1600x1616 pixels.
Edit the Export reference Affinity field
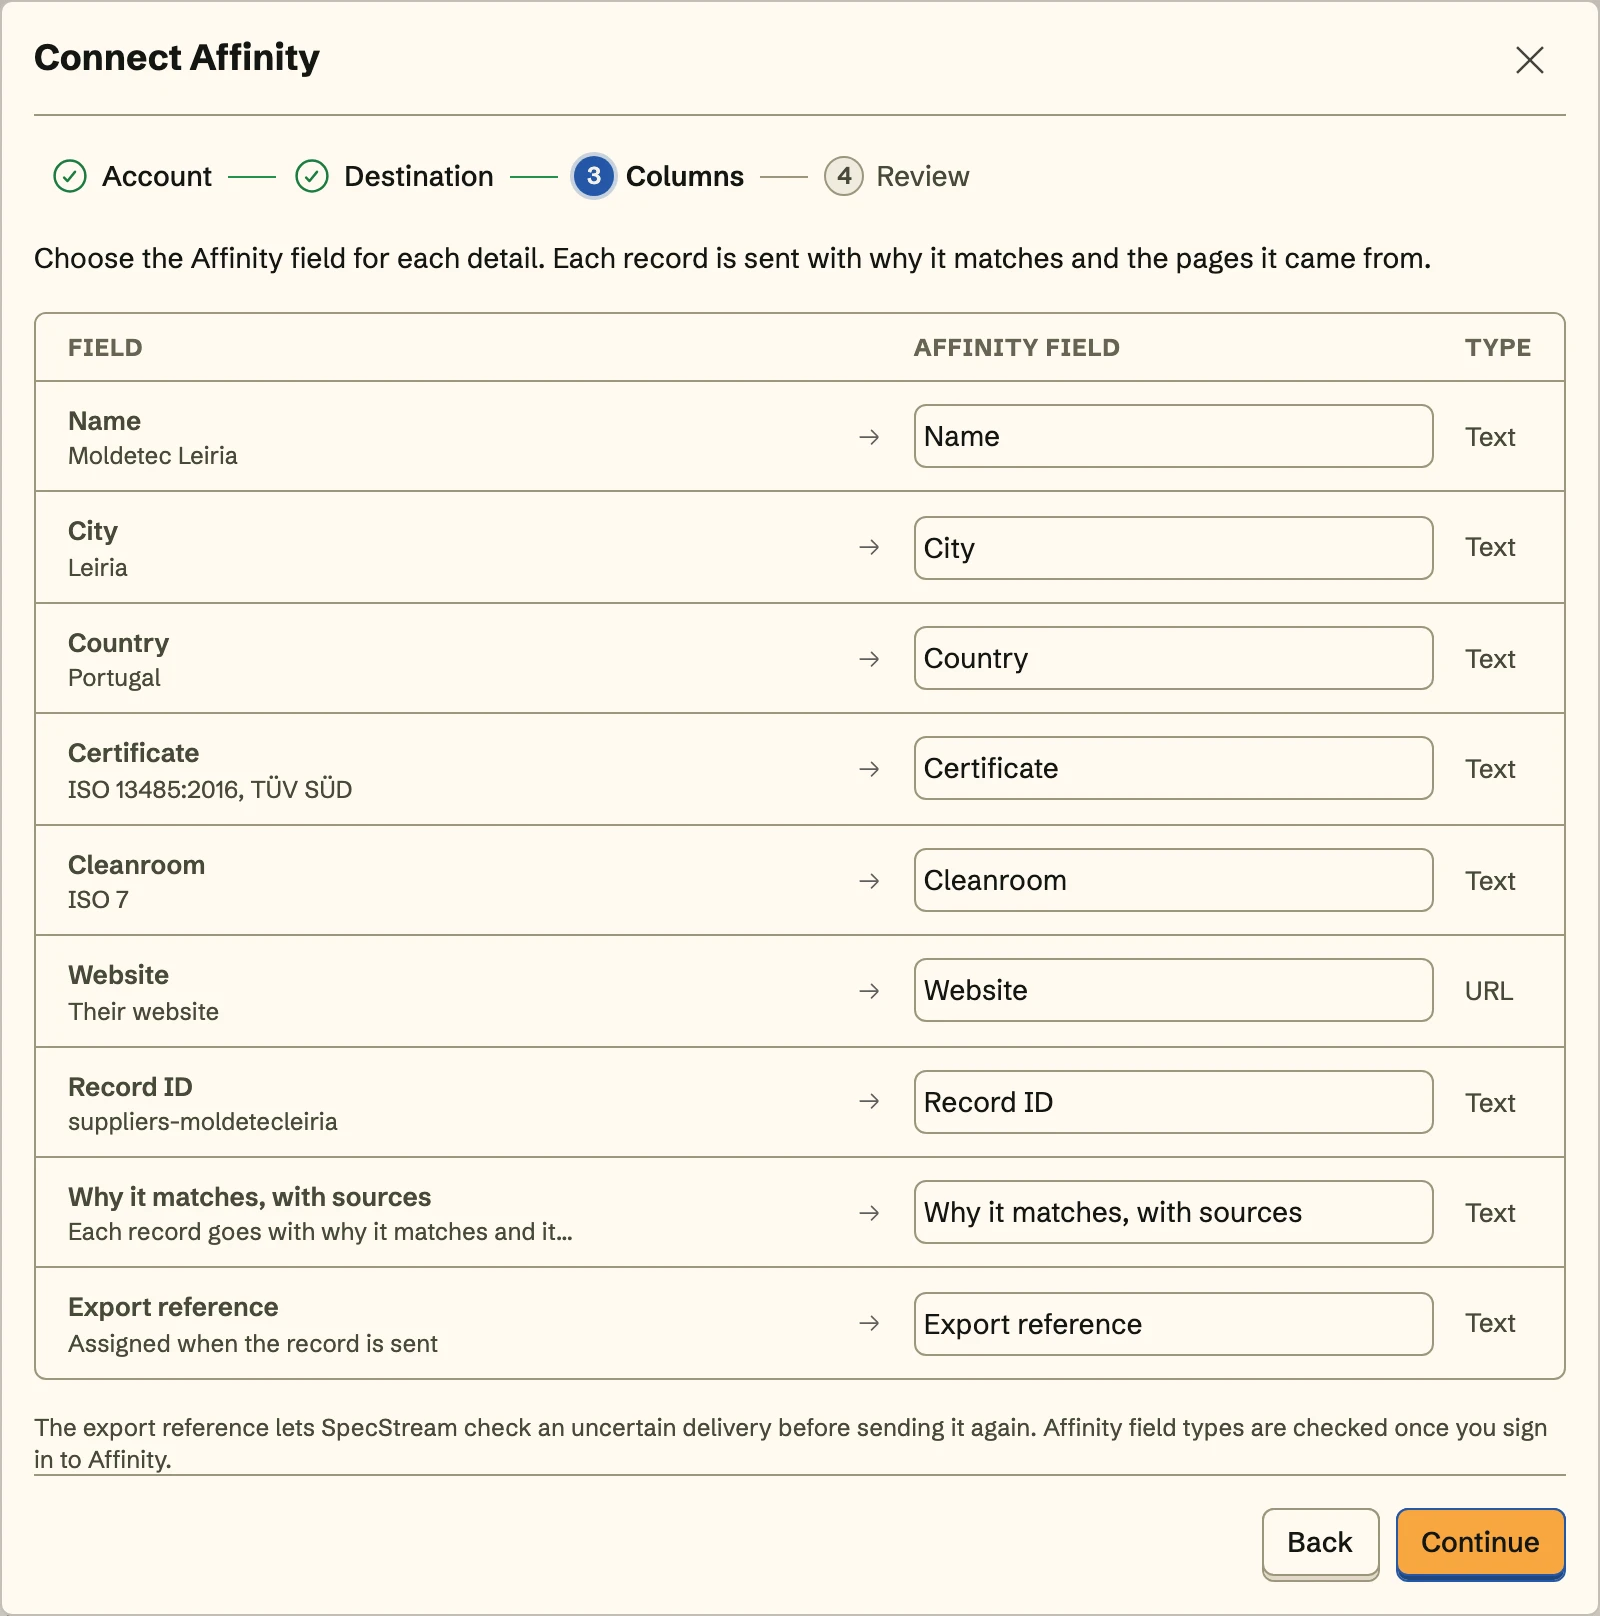tap(1173, 1324)
